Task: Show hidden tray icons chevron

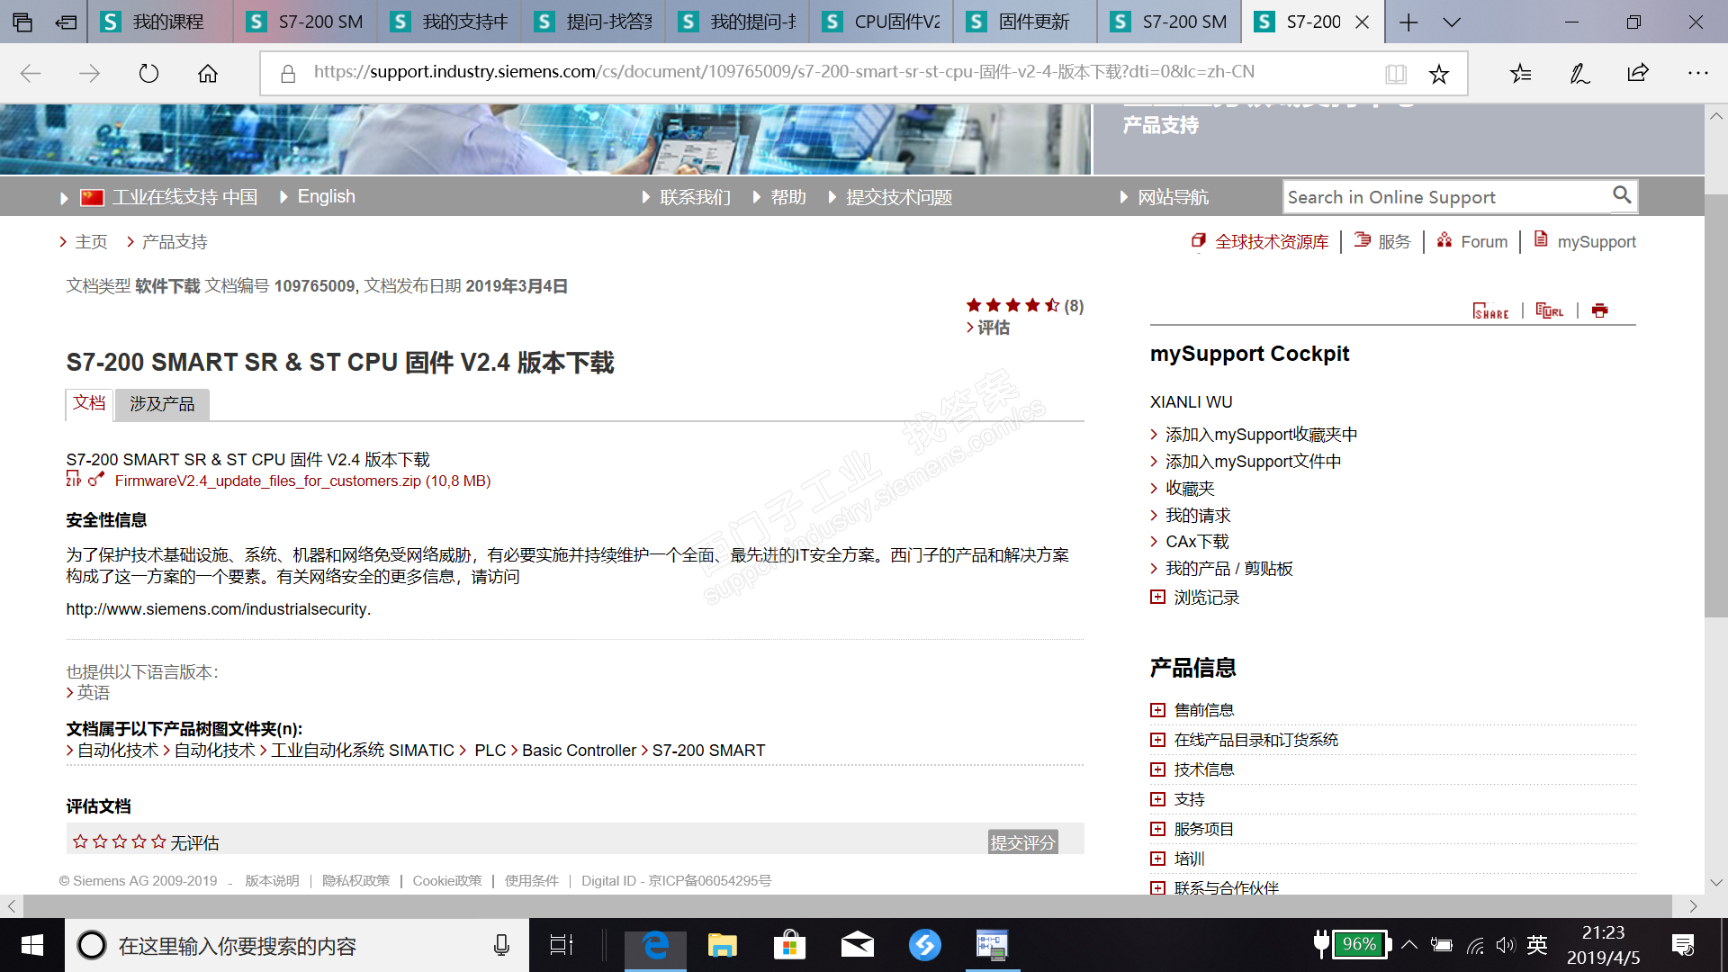Action: click(x=1409, y=945)
